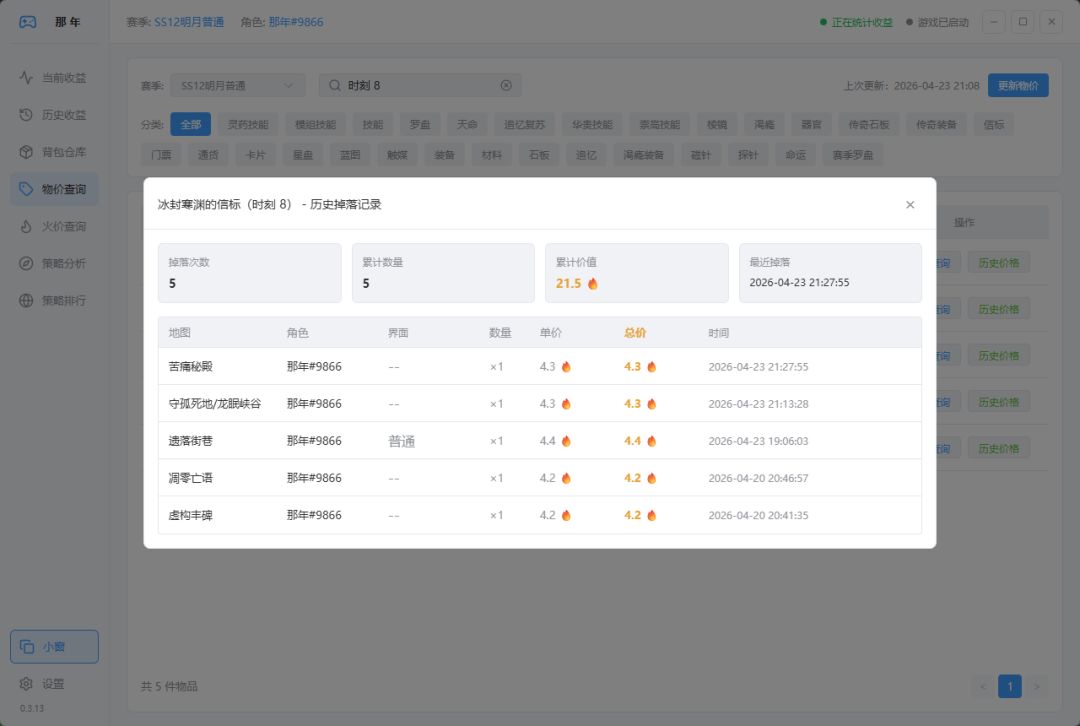
Task: Filter by 灵药技能 category
Action: (x=247, y=125)
